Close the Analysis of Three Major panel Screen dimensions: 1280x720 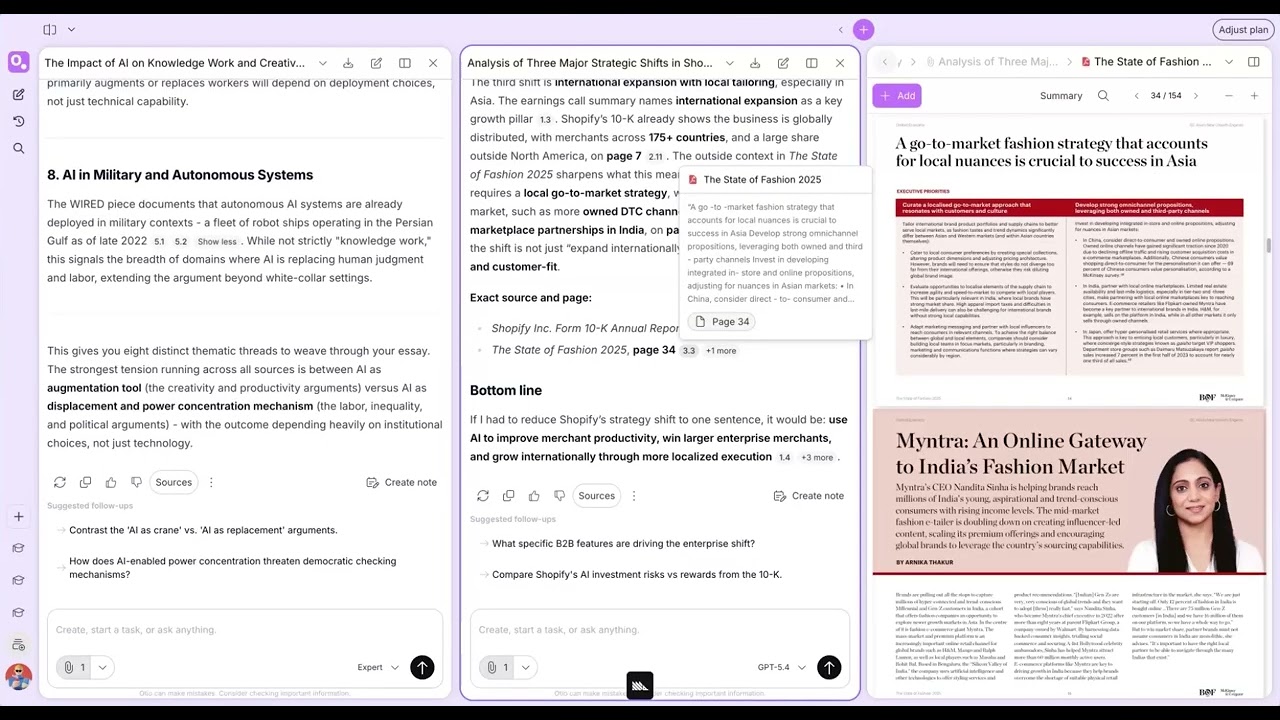coord(840,63)
